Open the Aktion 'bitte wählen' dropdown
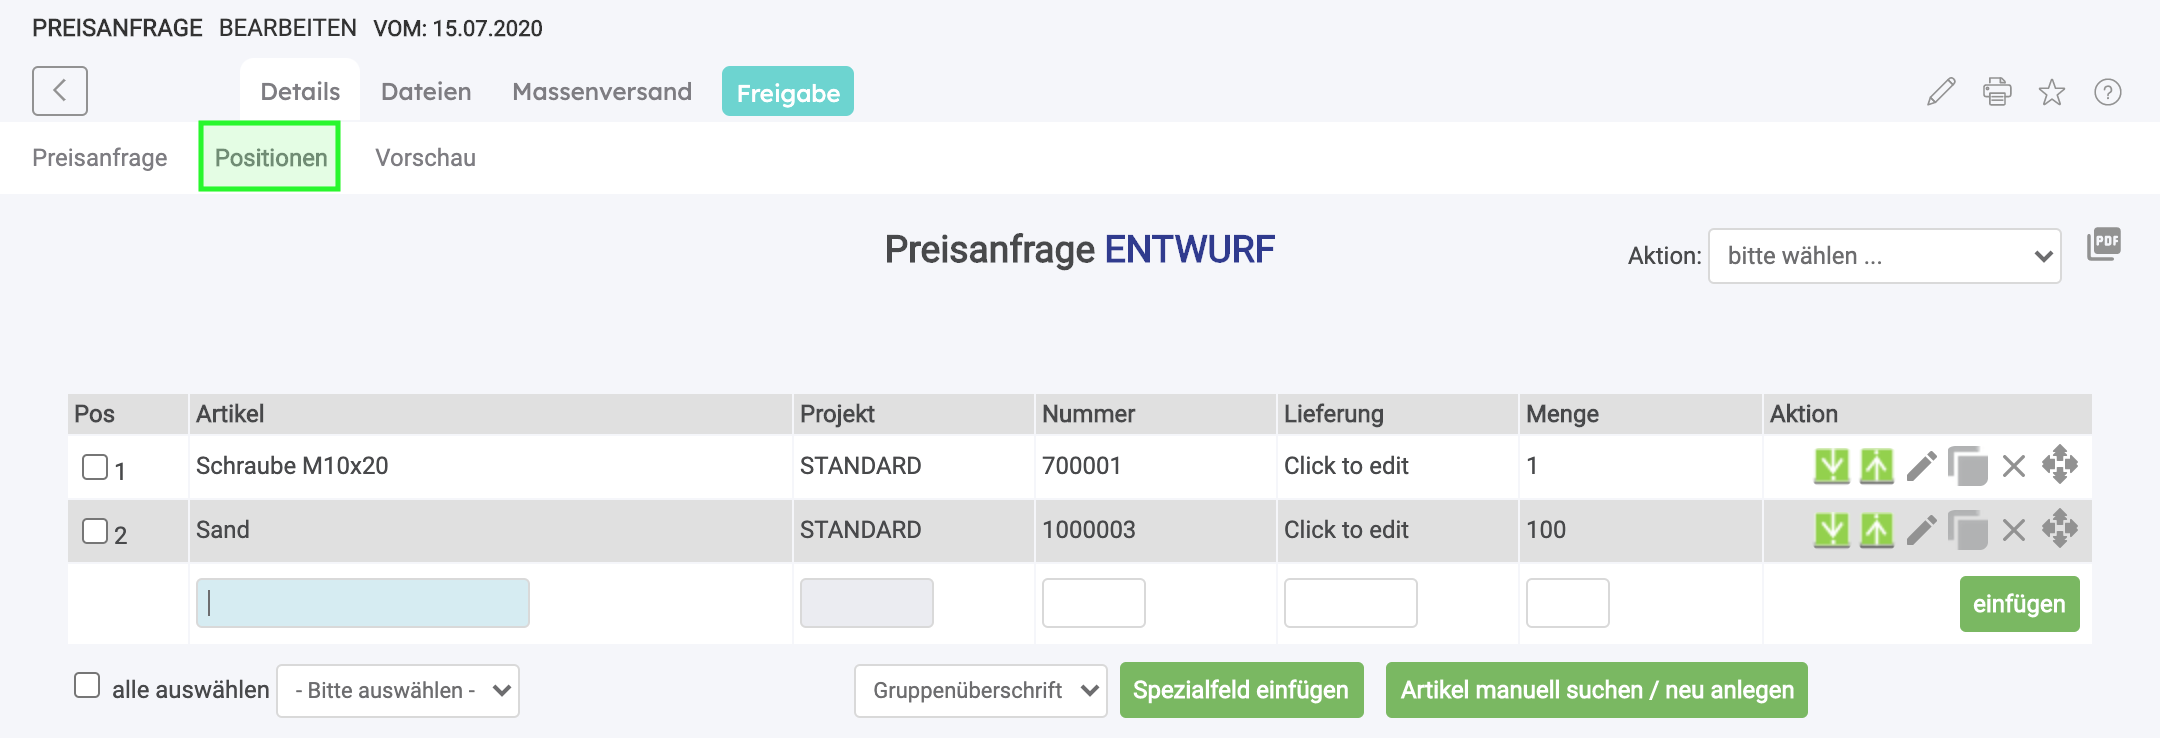The height and width of the screenshot is (738, 2160). coord(1884,256)
